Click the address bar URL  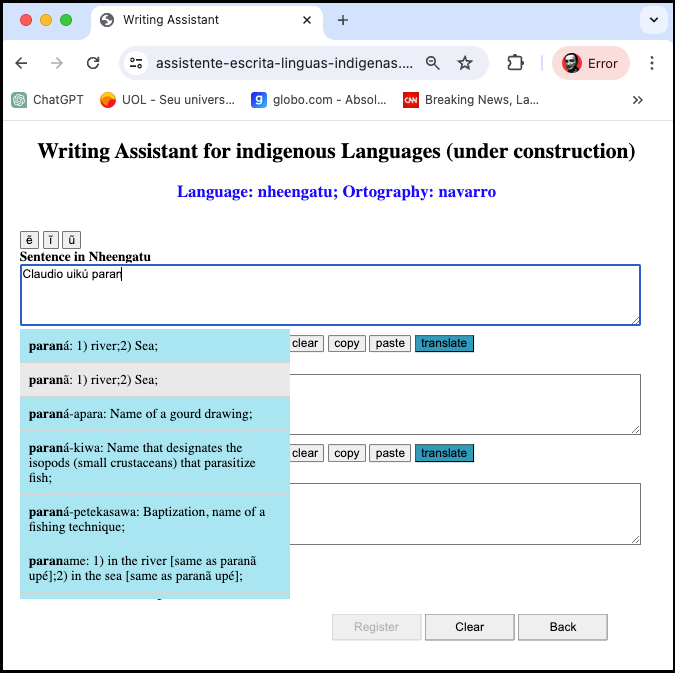pos(284,63)
